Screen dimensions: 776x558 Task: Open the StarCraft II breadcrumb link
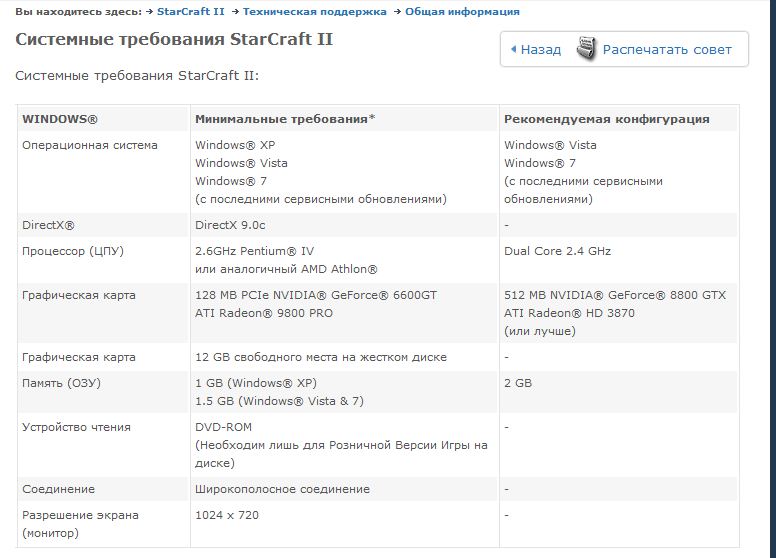190,12
